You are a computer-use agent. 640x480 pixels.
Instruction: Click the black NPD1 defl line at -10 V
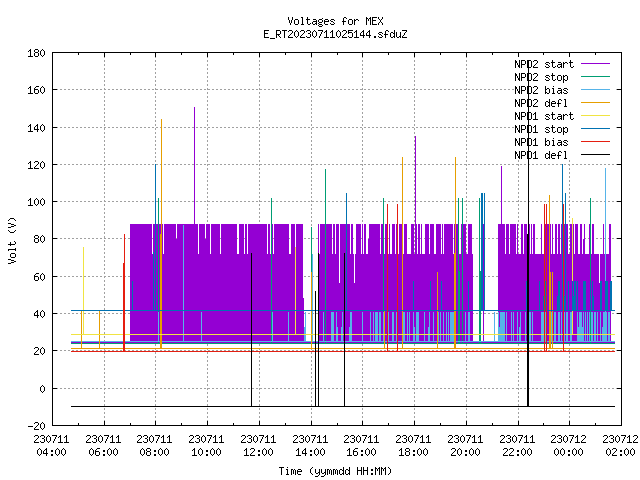tap(343, 406)
